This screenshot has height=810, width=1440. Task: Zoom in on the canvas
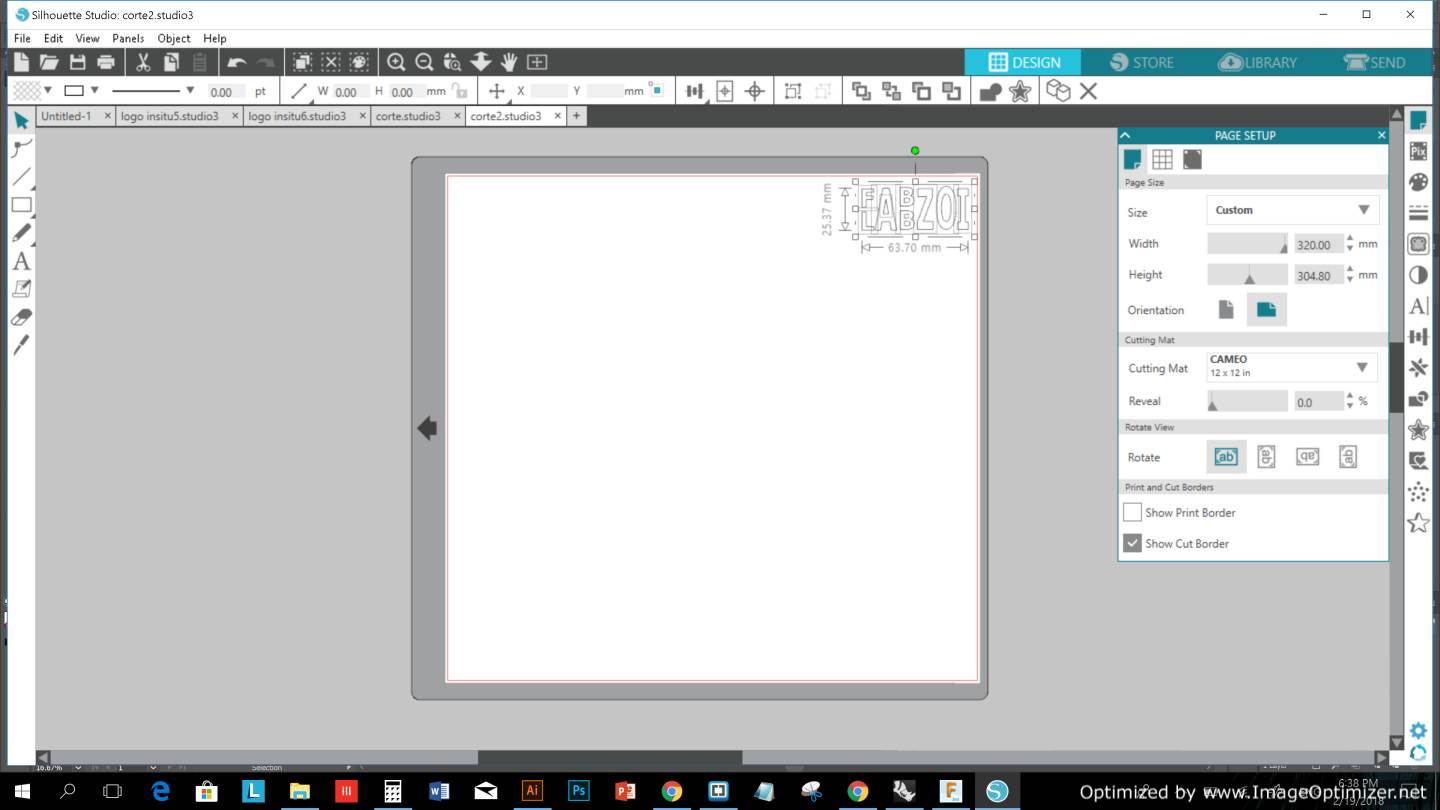tap(396, 62)
